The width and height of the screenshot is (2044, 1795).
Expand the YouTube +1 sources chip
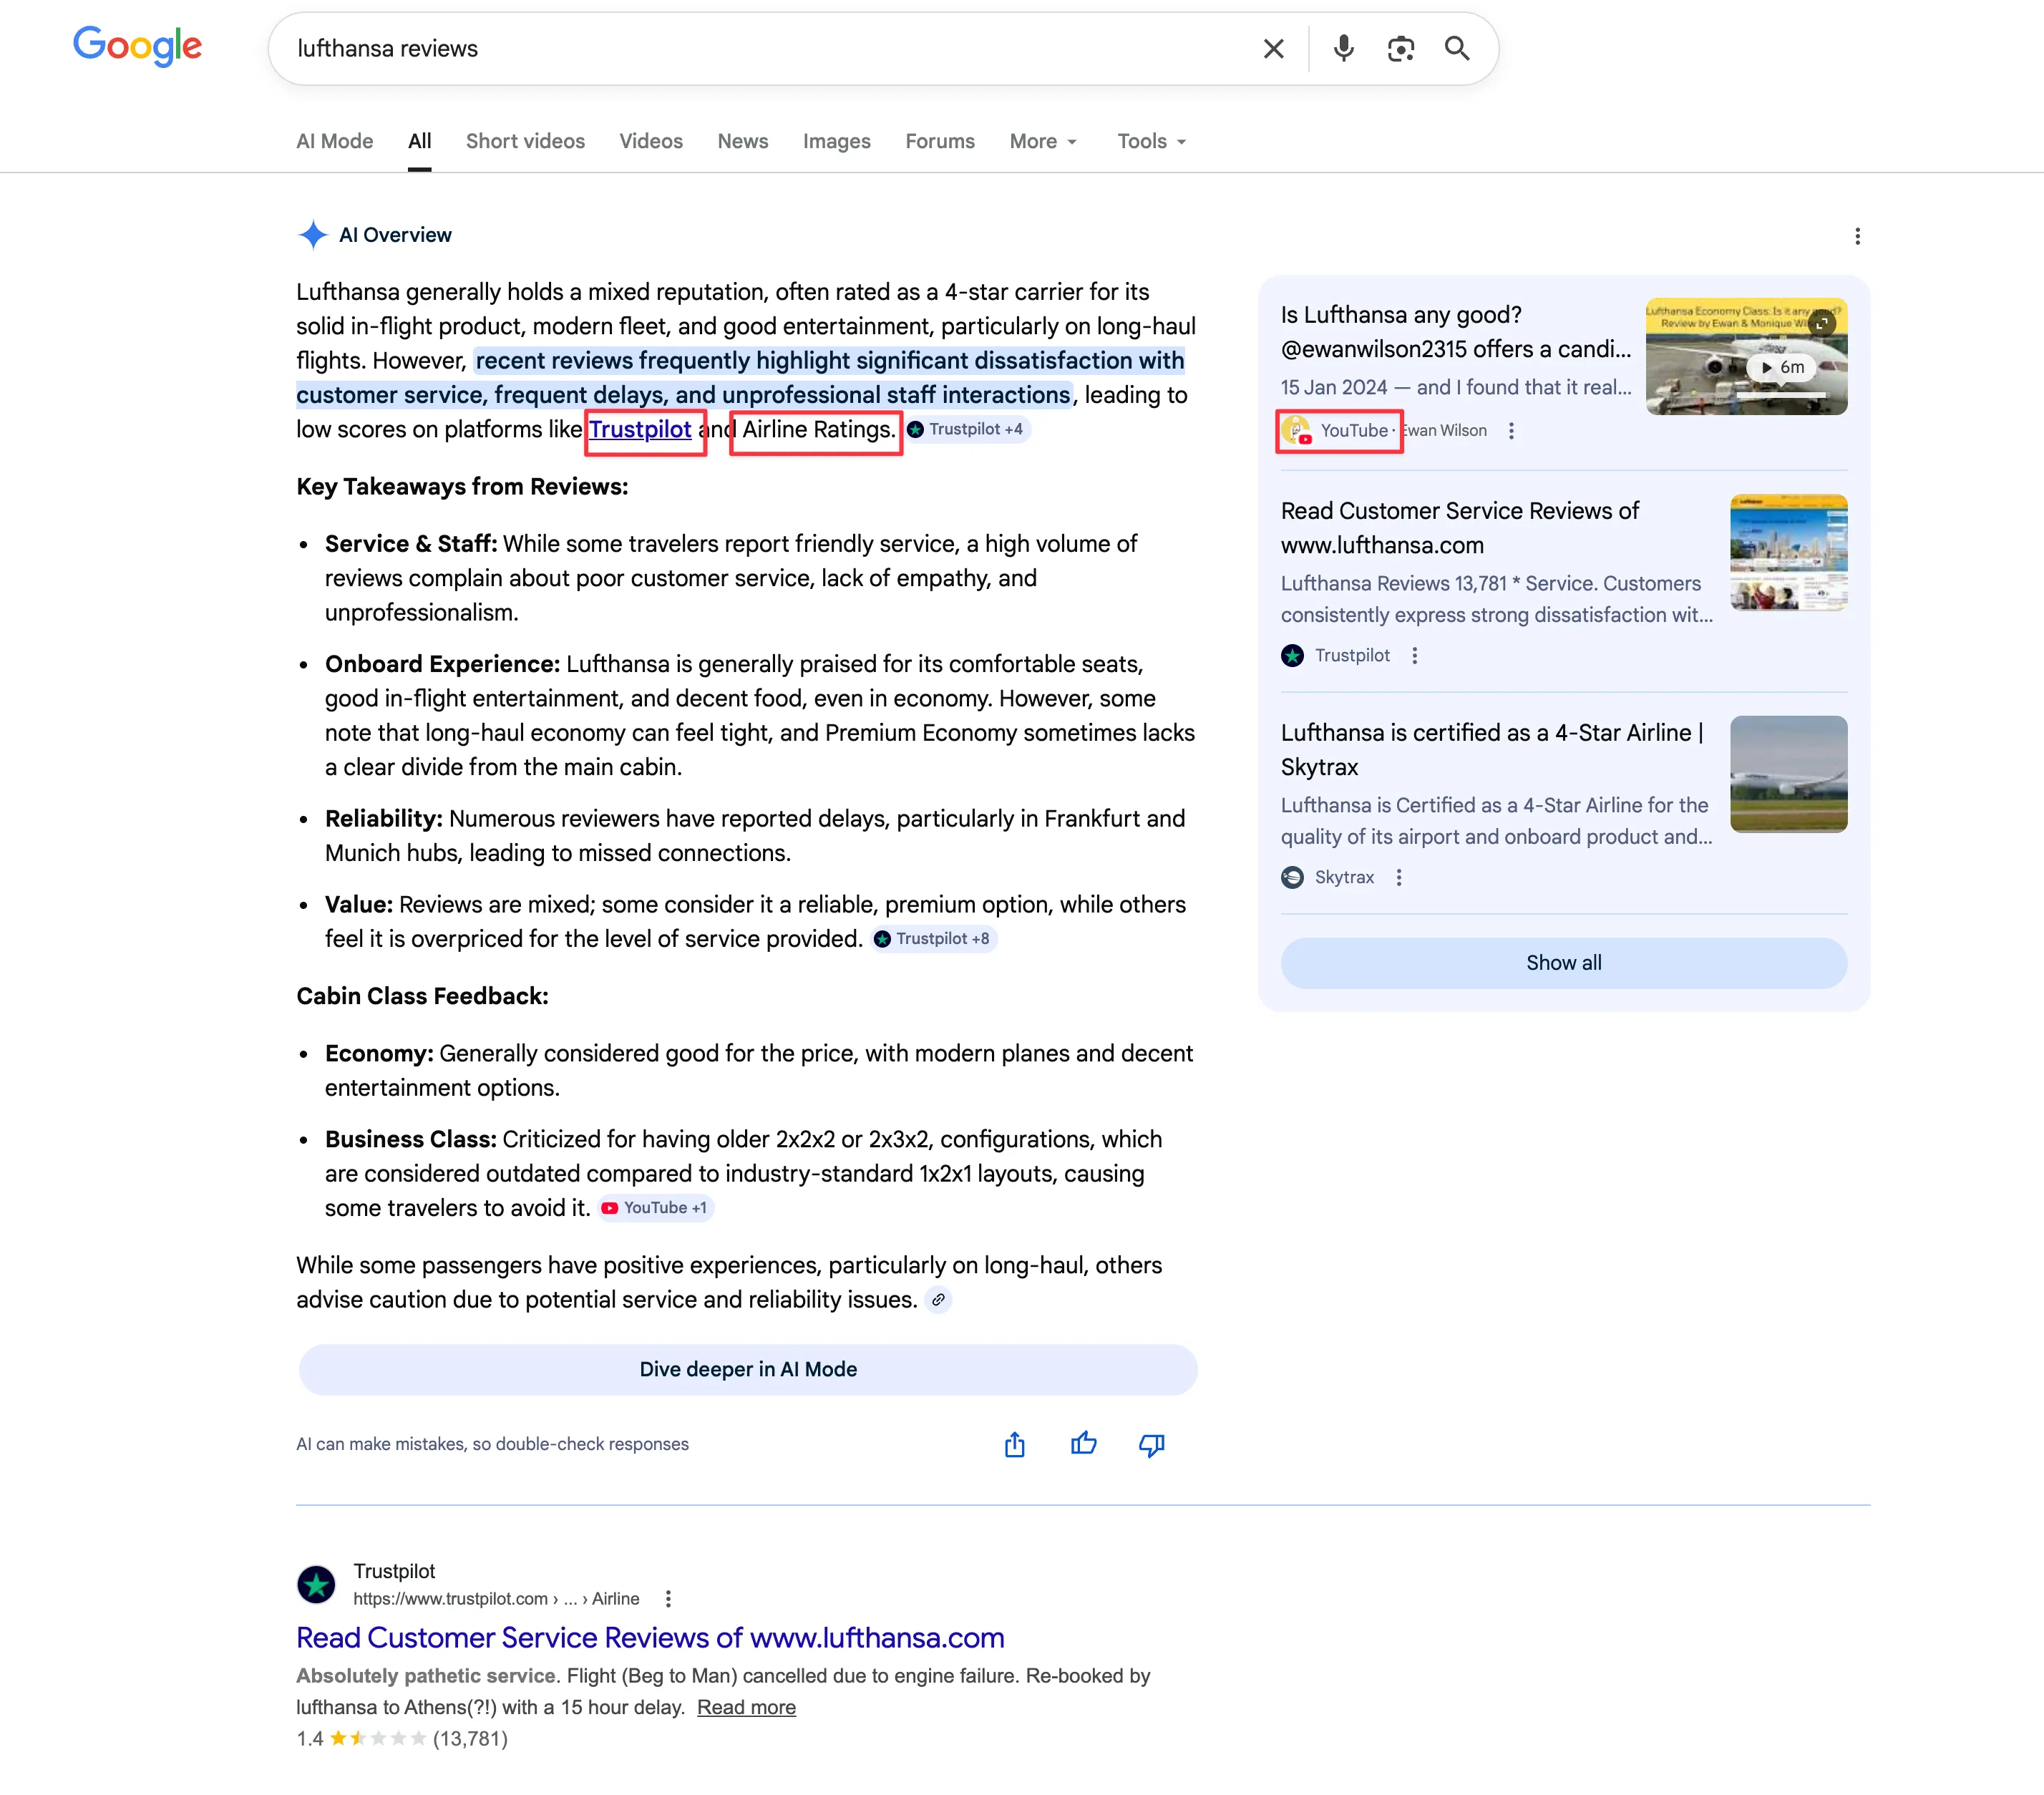(656, 1208)
